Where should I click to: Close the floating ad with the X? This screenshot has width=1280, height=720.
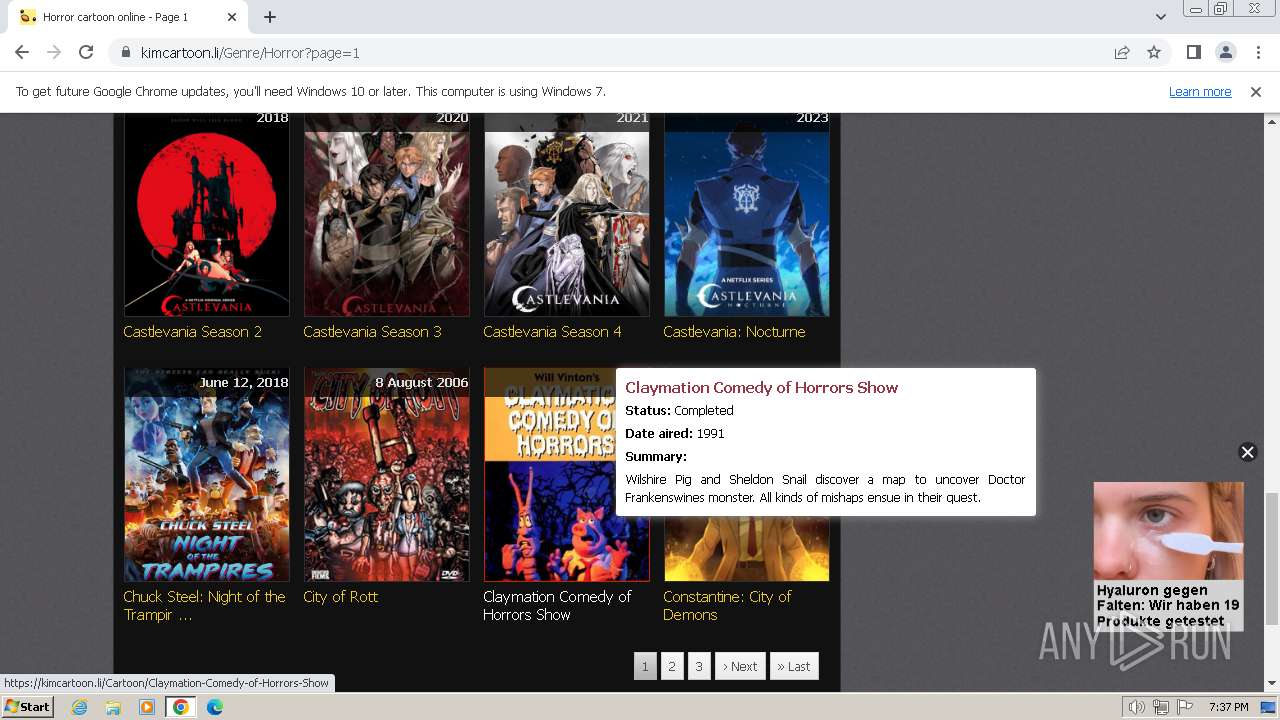click(1247, 452)
